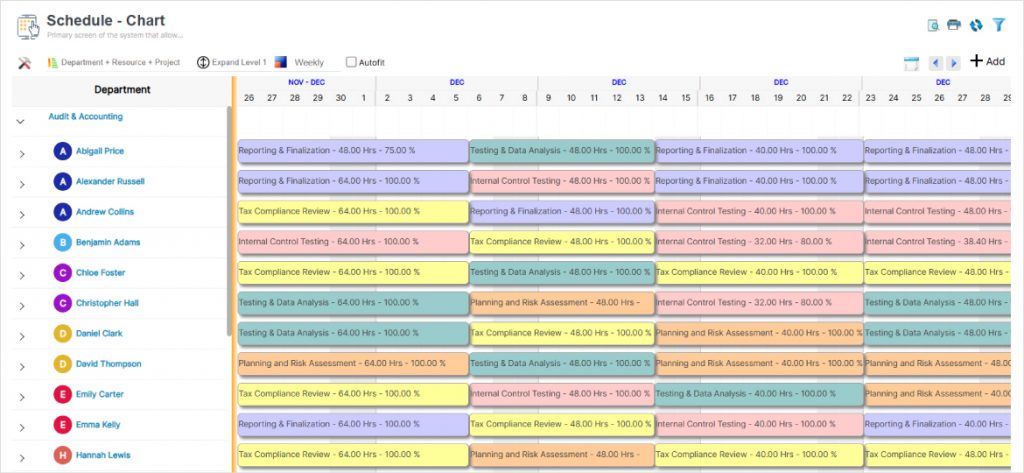Open the Weekly view selector

(x=300, y=62)
